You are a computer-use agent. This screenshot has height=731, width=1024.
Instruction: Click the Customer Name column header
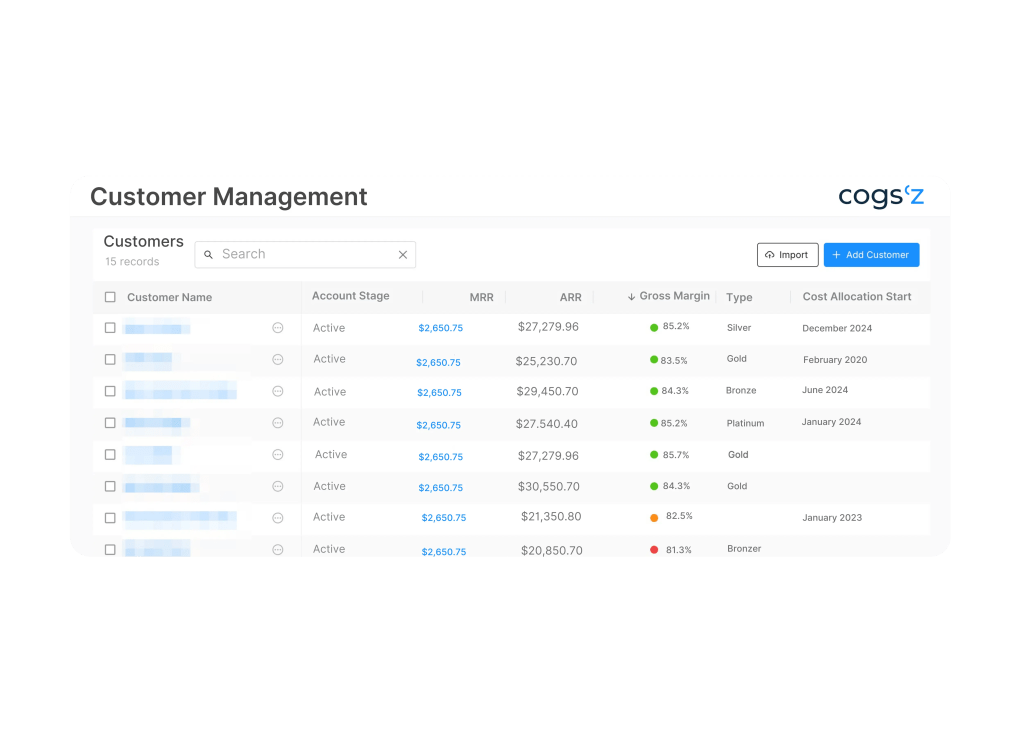tap(169, 297)
